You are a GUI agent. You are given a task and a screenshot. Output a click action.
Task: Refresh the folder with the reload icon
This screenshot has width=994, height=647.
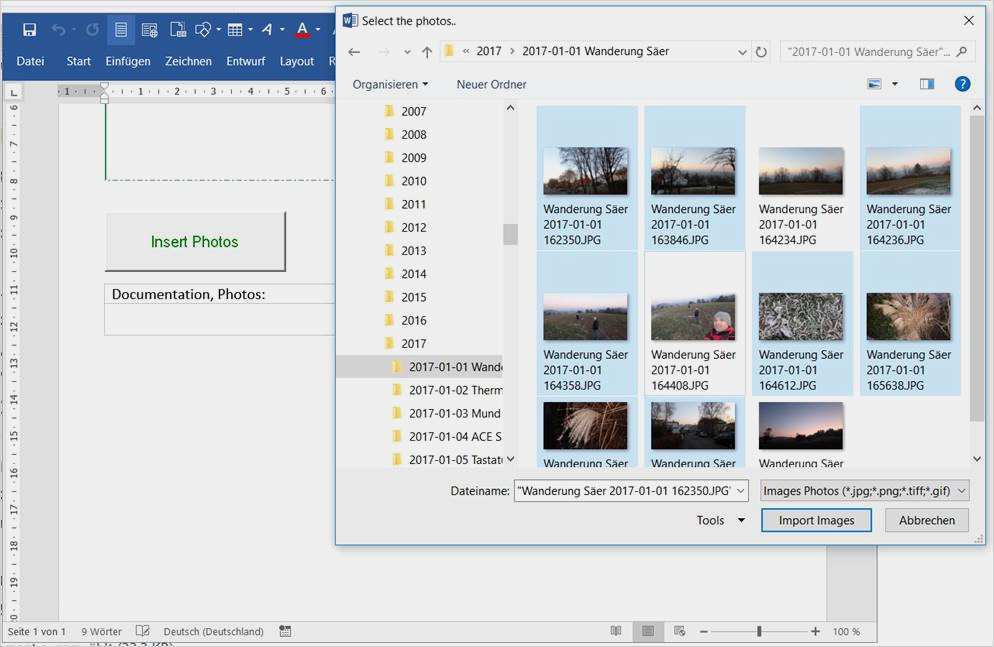761,52
